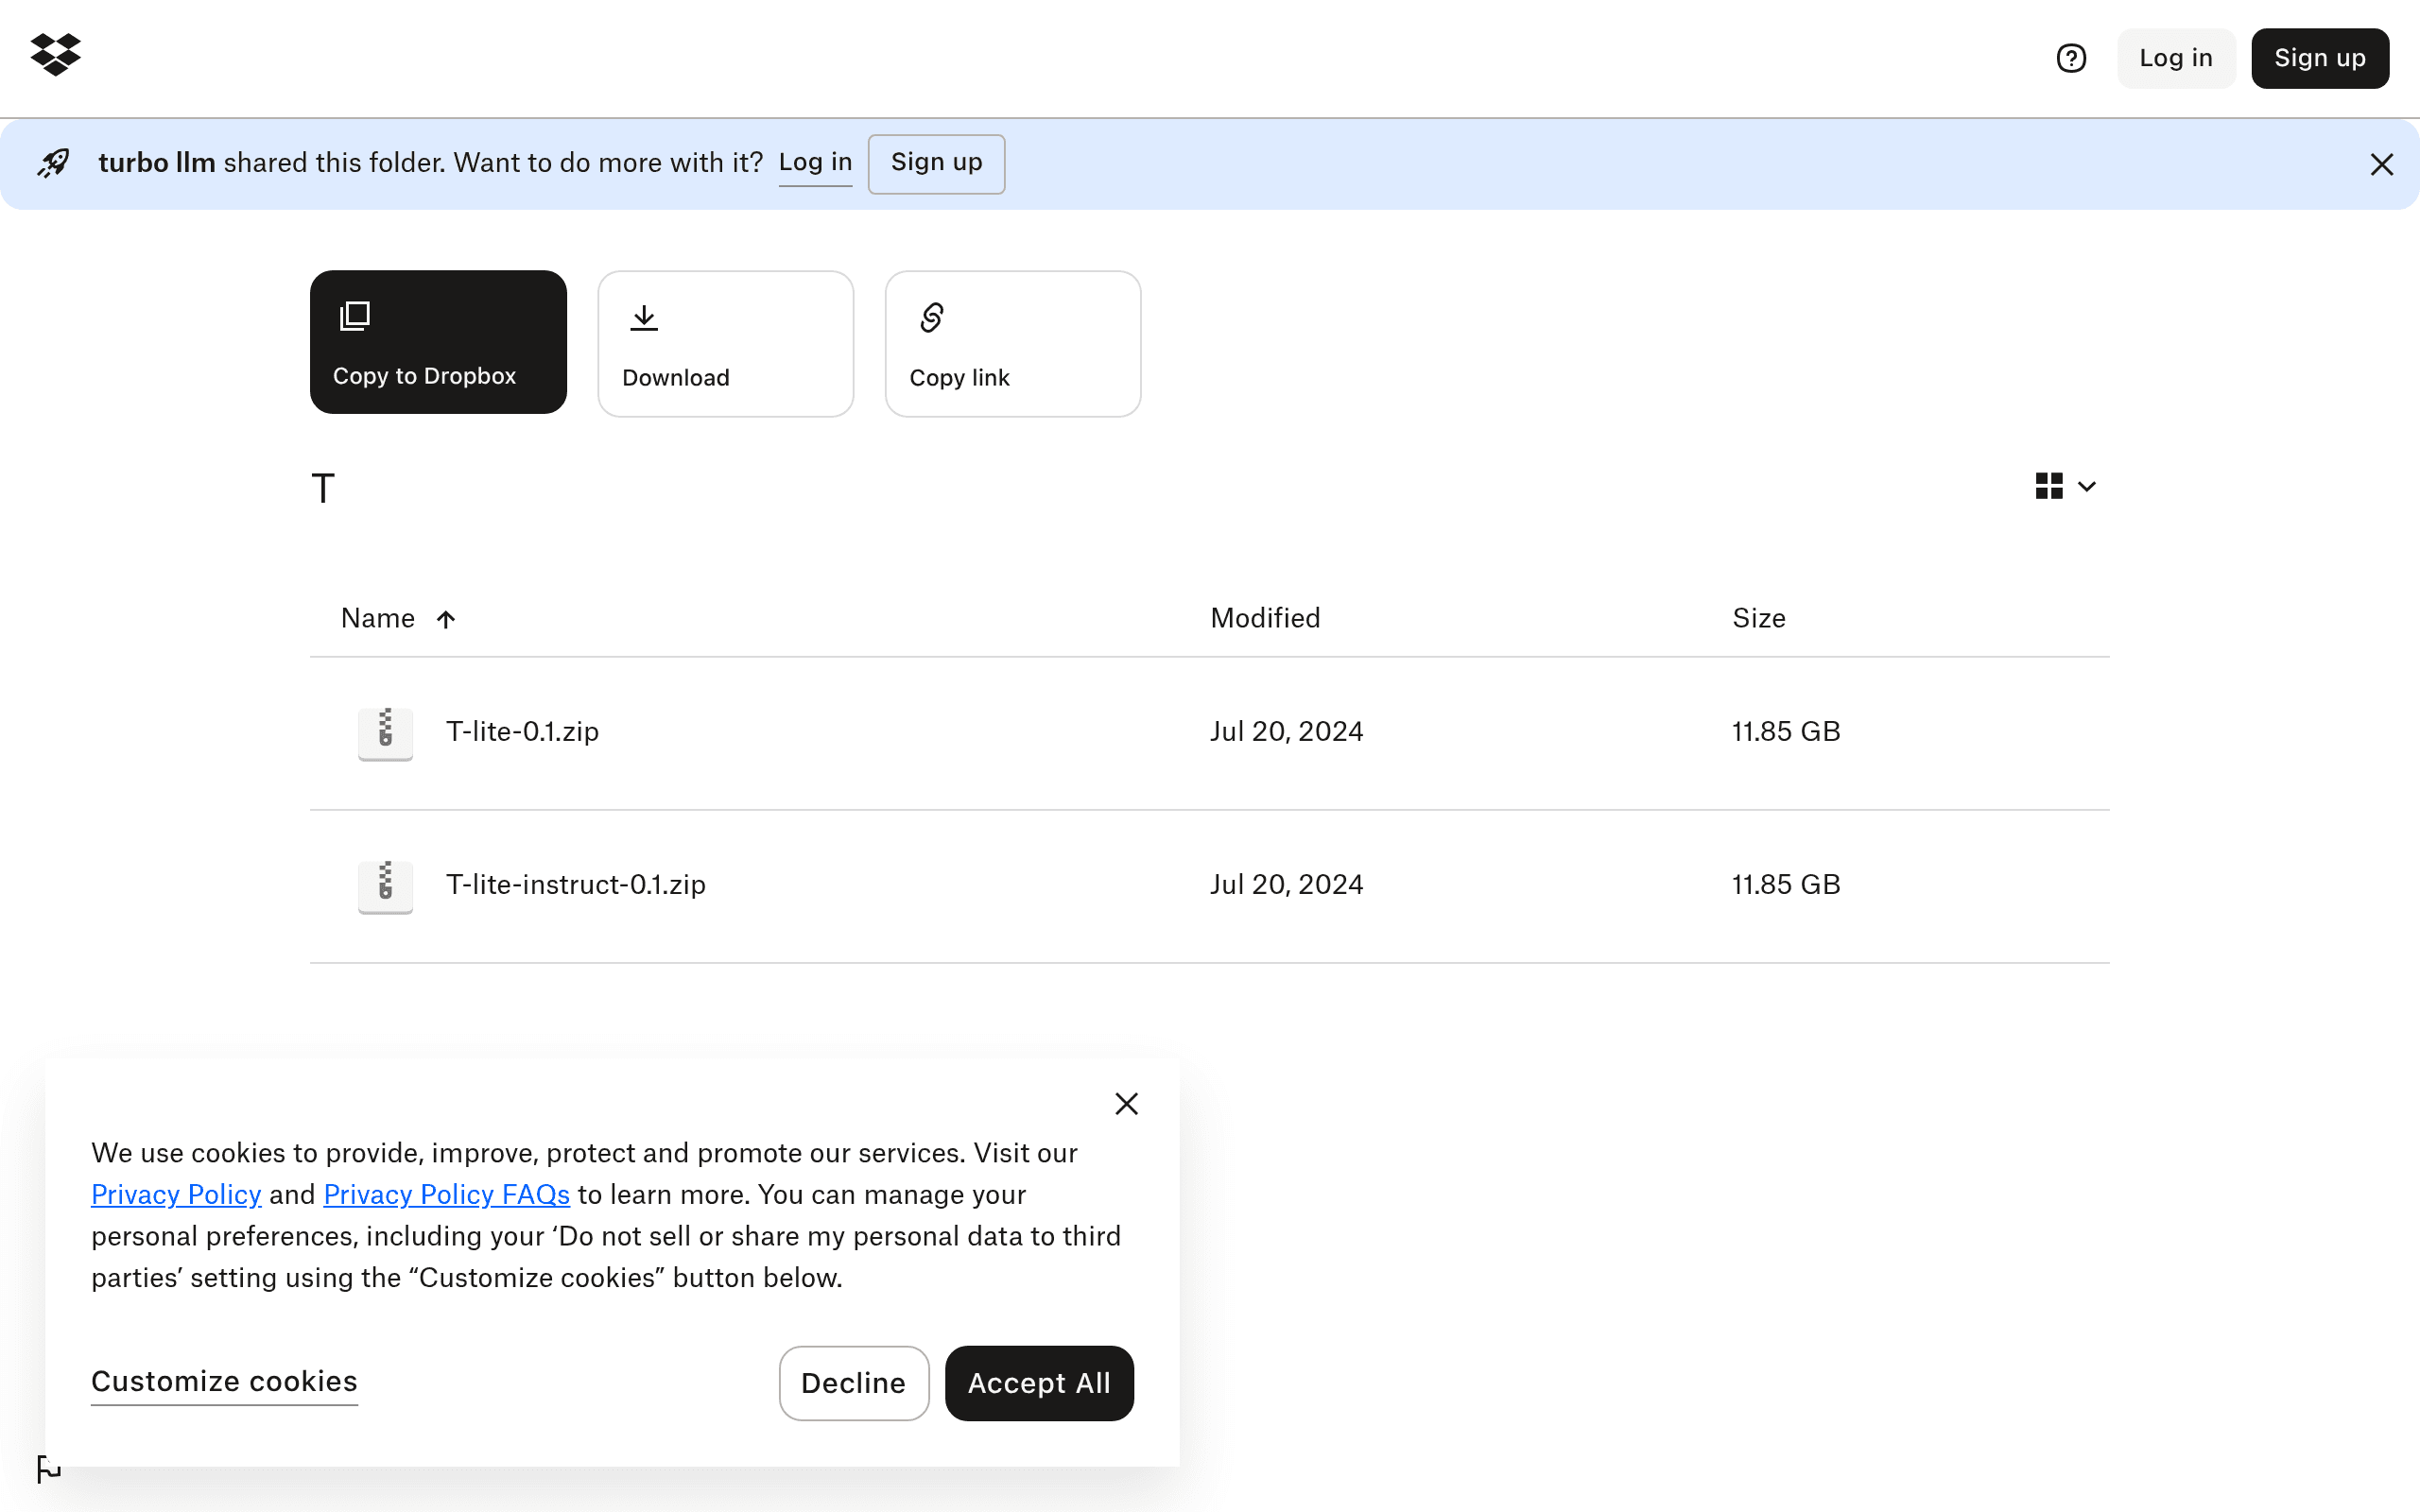Click the header Log in button
The width and height of the screenshot is (2420, 1512).
coord(2176,58)
